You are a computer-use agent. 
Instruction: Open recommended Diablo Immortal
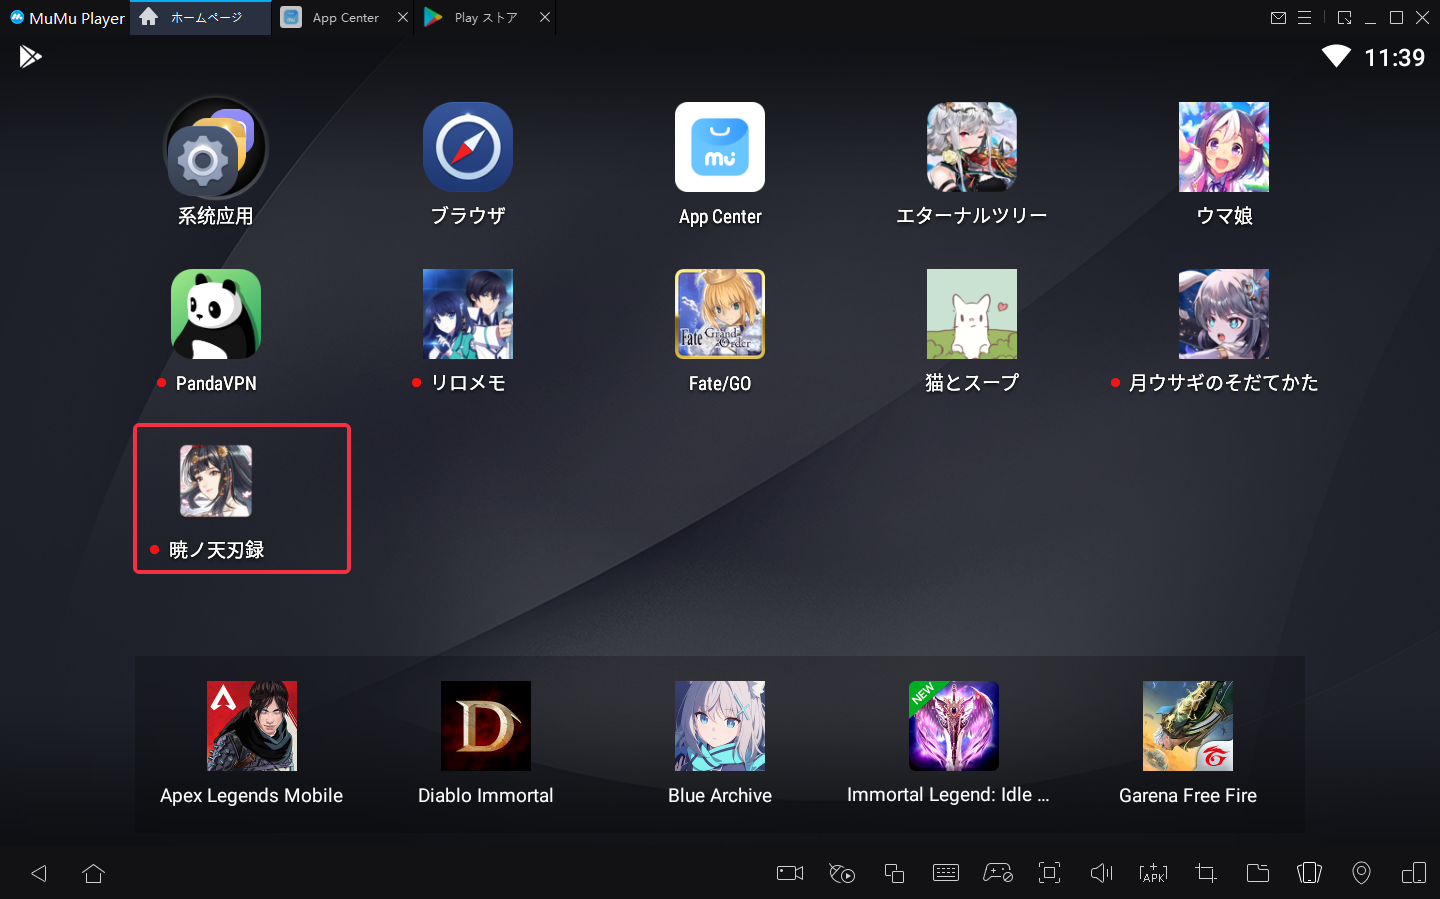(486, 726)
